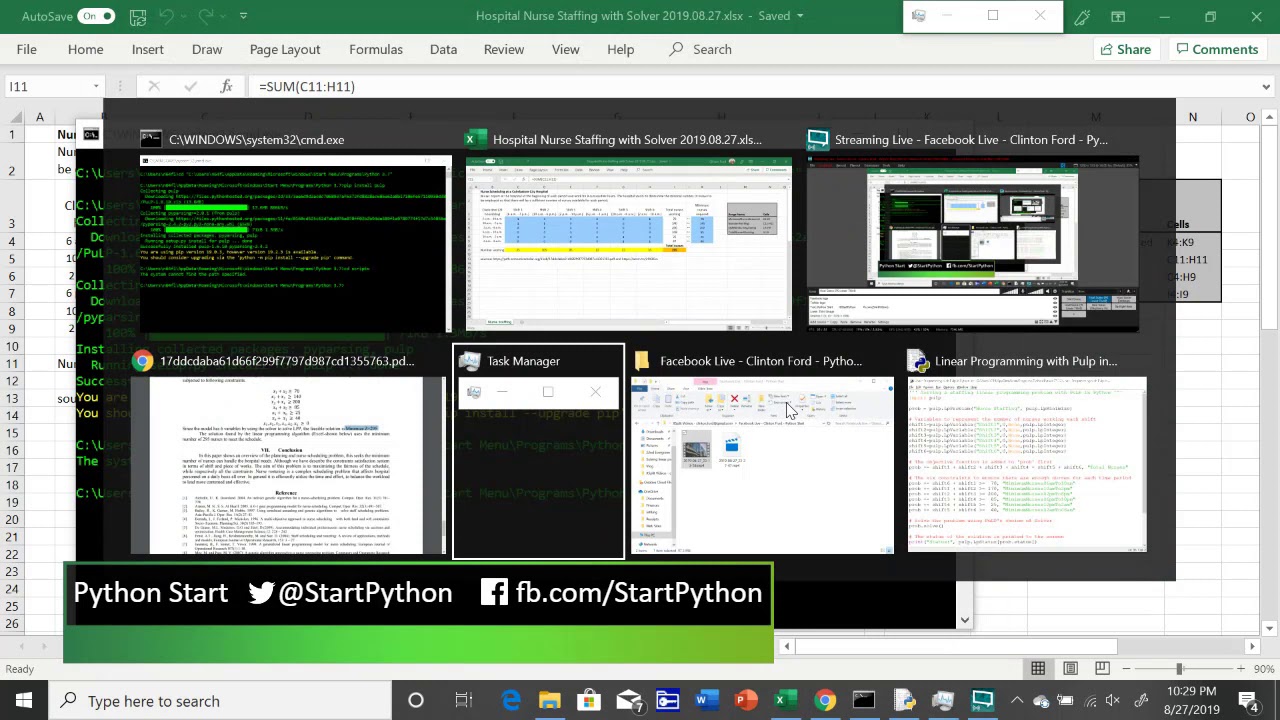Click the Insert Function fx icon
1280x720 pixels.
[226, 86]
